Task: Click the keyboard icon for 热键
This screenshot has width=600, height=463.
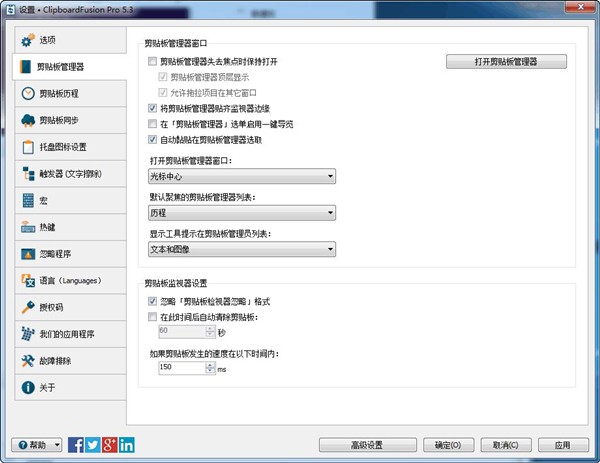Action: click(x=28, y=227)
